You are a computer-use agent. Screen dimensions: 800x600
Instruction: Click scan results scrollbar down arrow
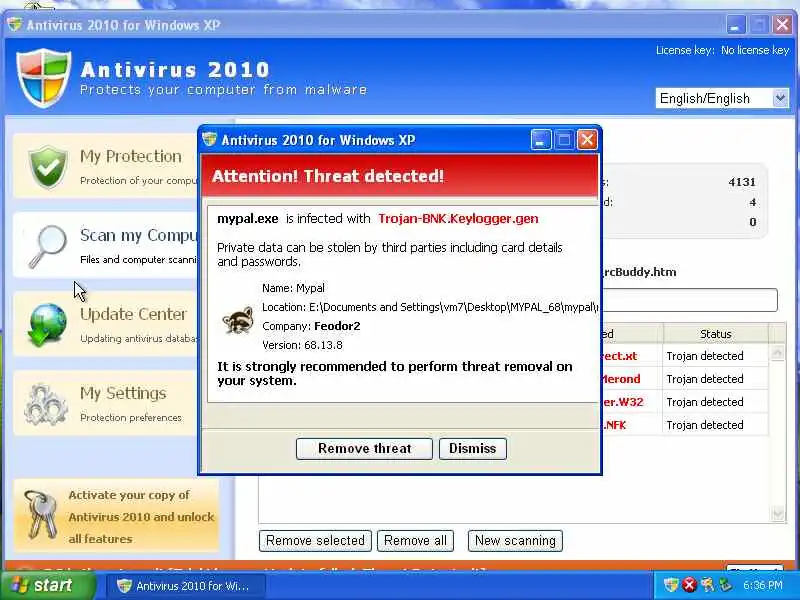coord(777,513)
